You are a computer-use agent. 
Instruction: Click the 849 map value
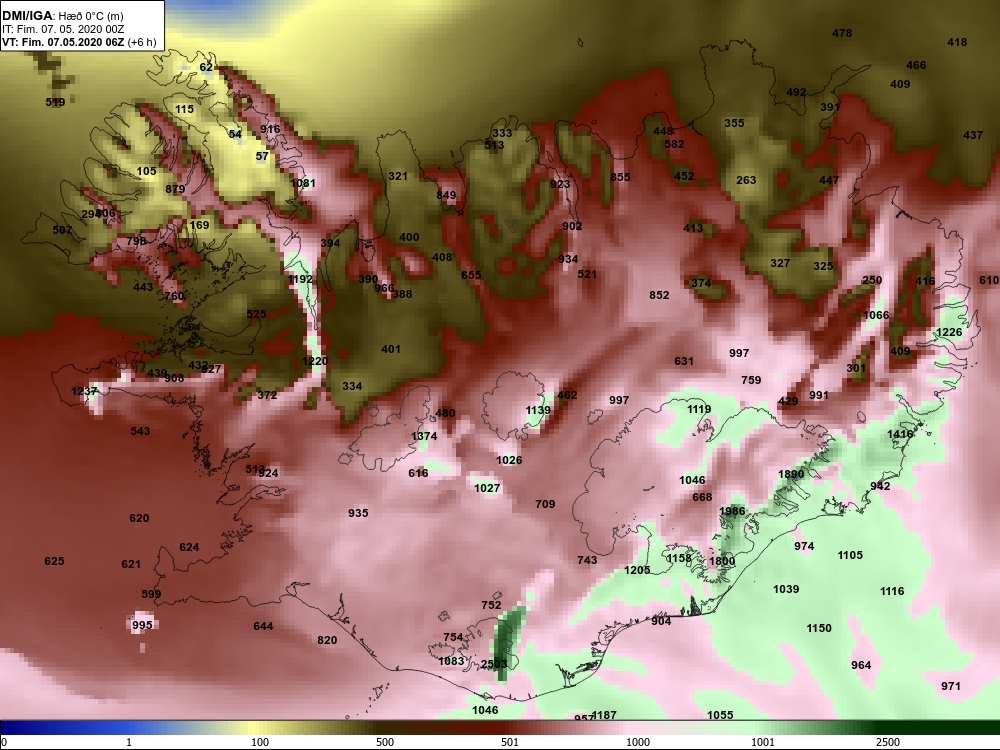[446, 195]
